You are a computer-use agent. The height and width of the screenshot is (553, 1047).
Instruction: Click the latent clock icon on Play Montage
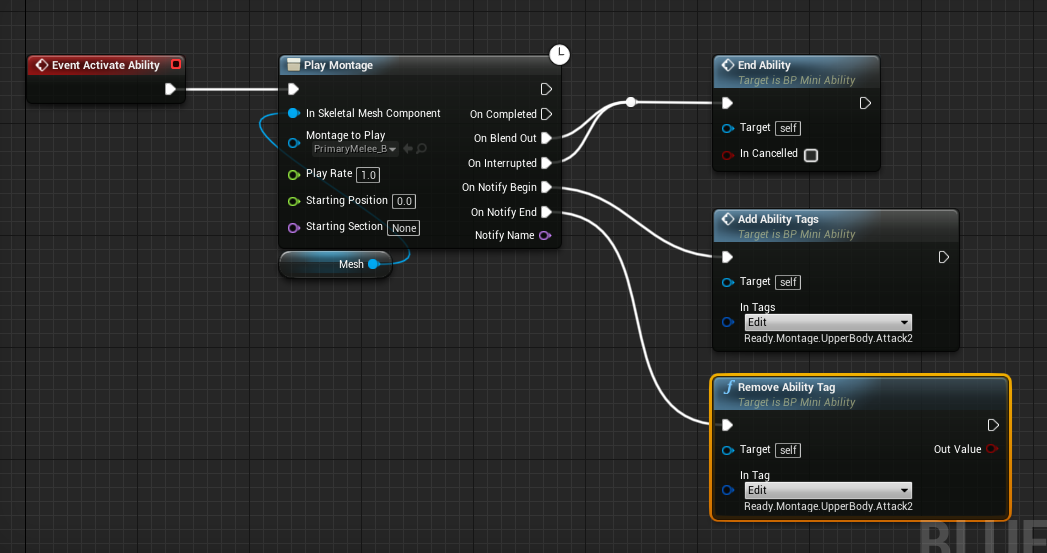560,54
